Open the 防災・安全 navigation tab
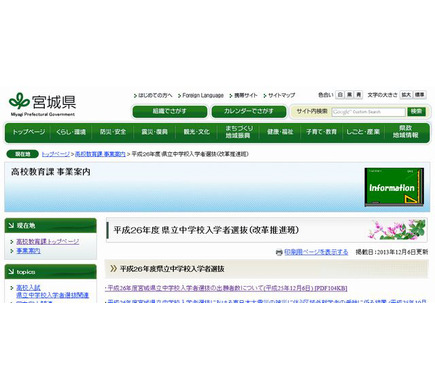Image resolution: width=435 pixels, height=375 pixels. point(113,132)
